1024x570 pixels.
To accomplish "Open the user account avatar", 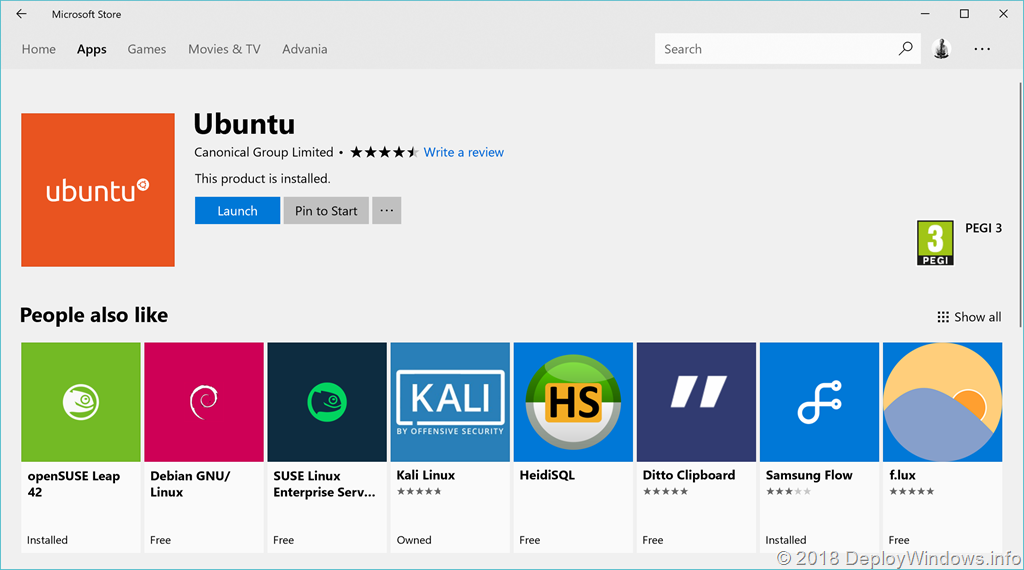I will click(941, 48).
